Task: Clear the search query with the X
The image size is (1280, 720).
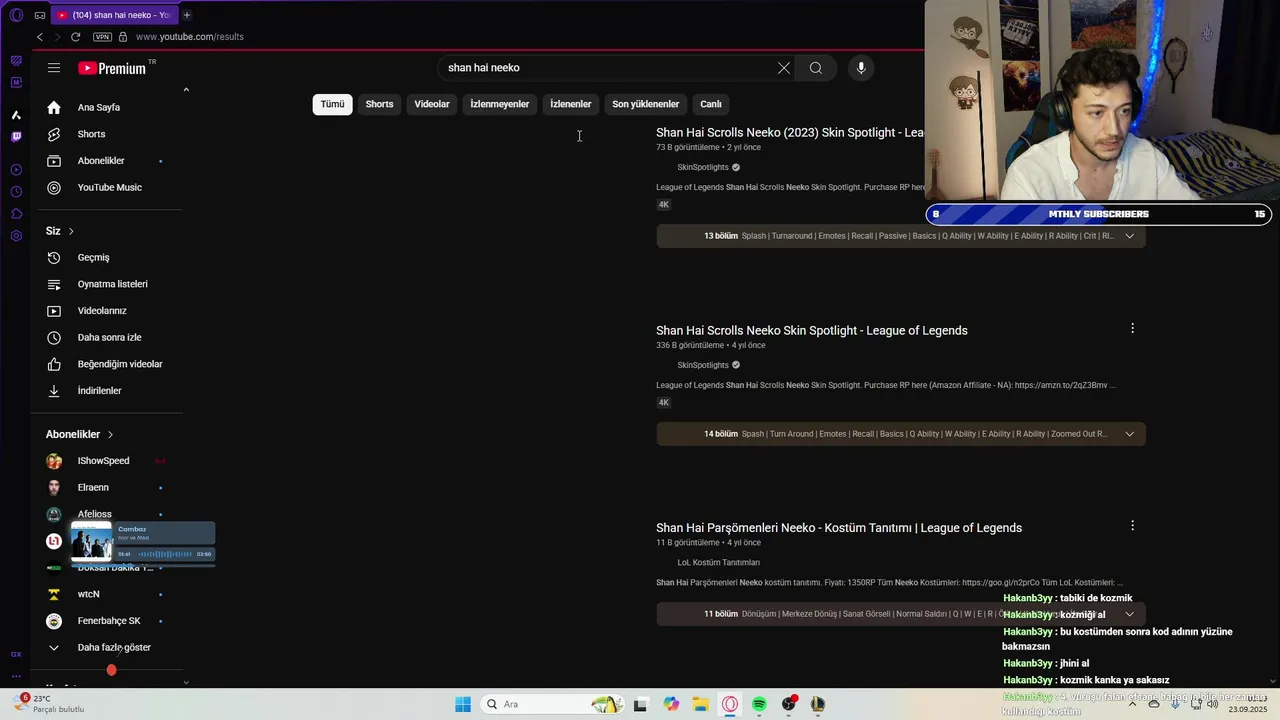Action: [x=784, y=68]
